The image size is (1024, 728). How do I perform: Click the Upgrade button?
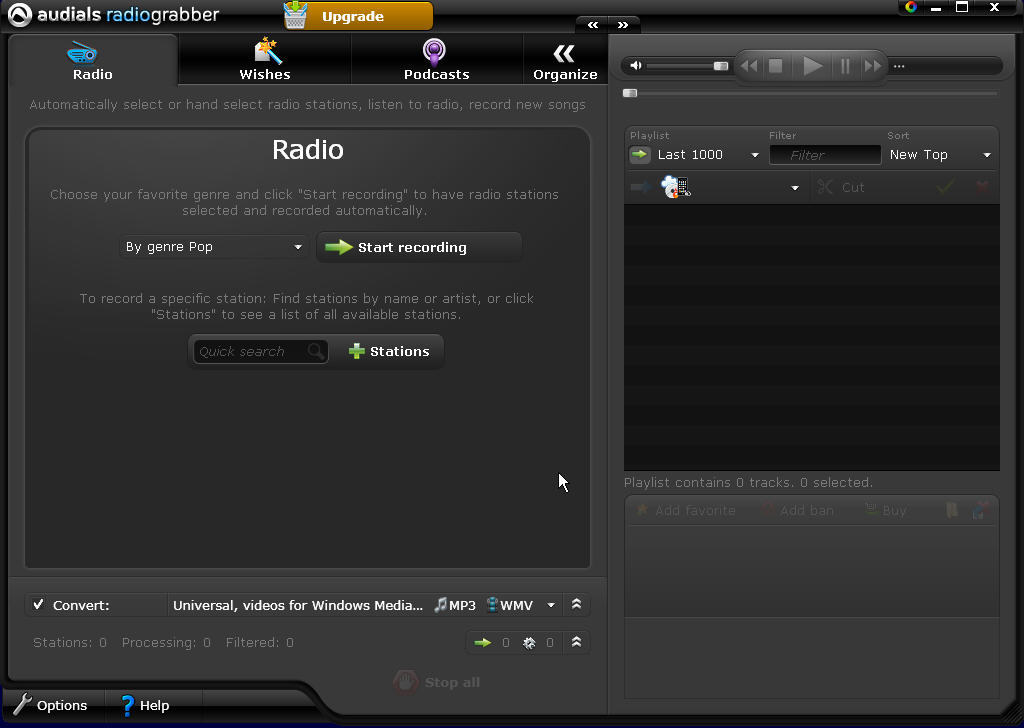click(x=357, y=16)
